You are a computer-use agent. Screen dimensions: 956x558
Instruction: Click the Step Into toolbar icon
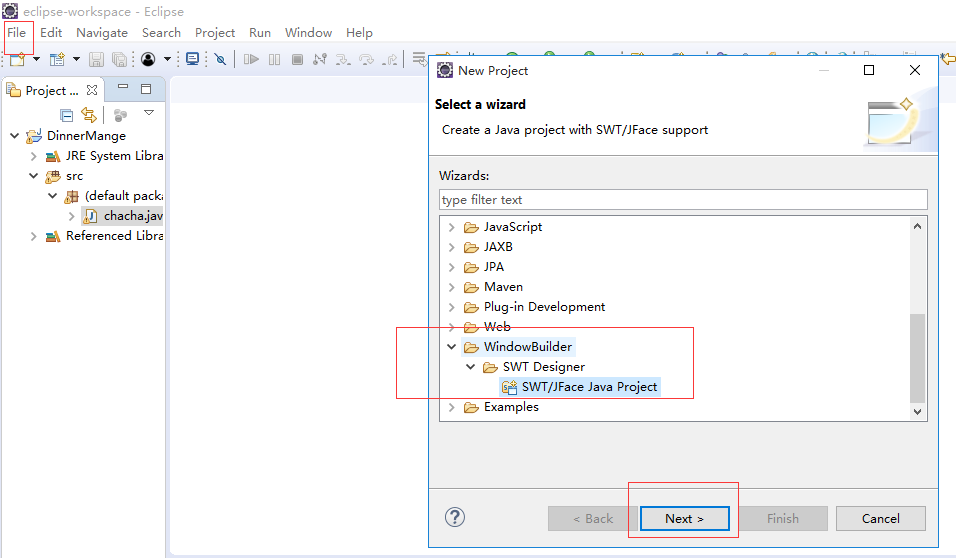[343, 59]
